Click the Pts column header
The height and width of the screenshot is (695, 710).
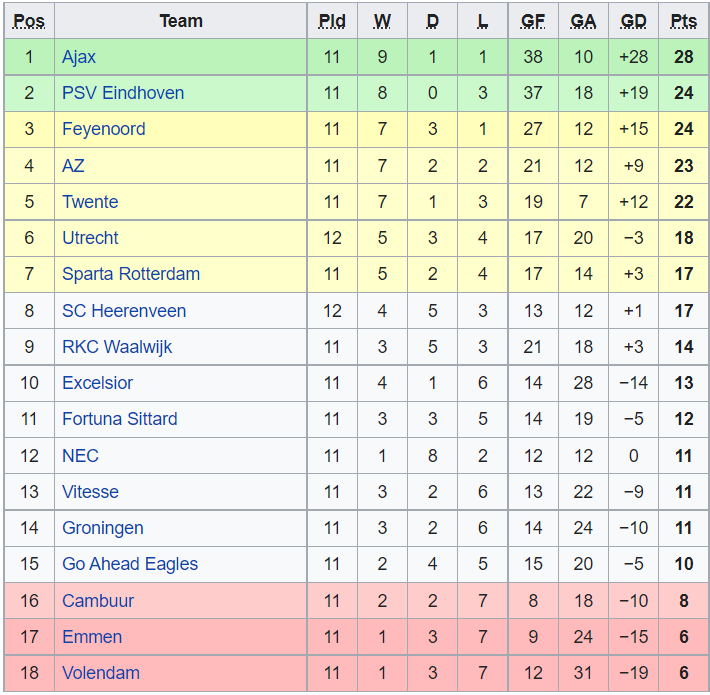(684, 21)
